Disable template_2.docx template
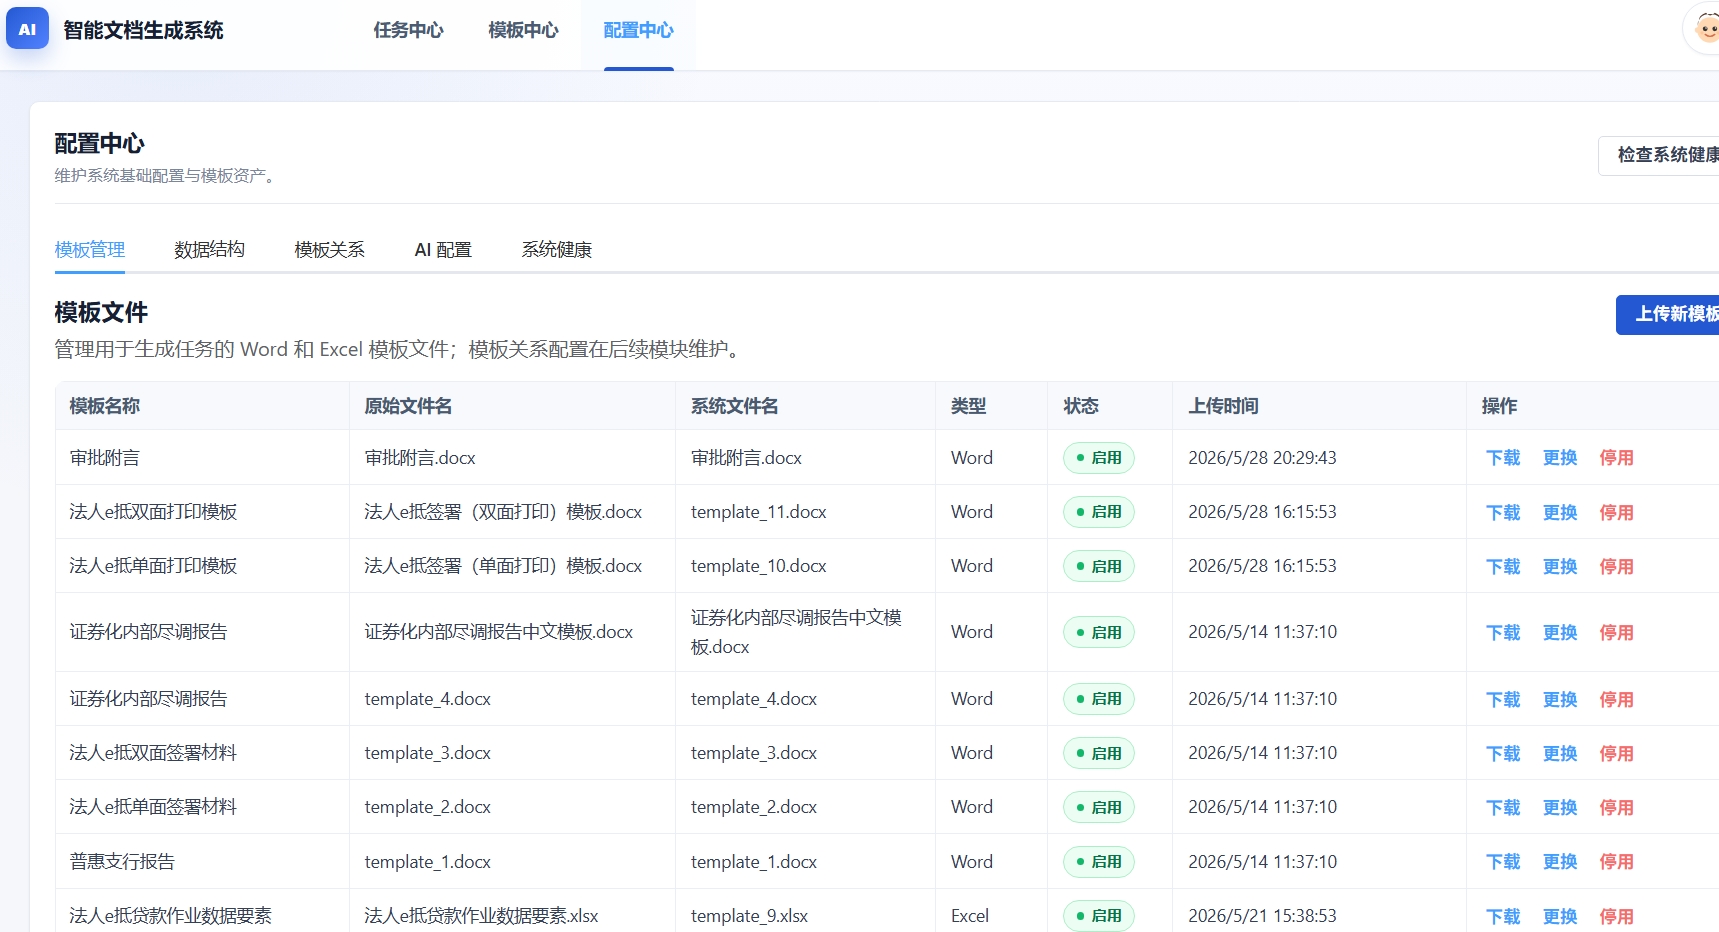 click(x=1616, y=807)
